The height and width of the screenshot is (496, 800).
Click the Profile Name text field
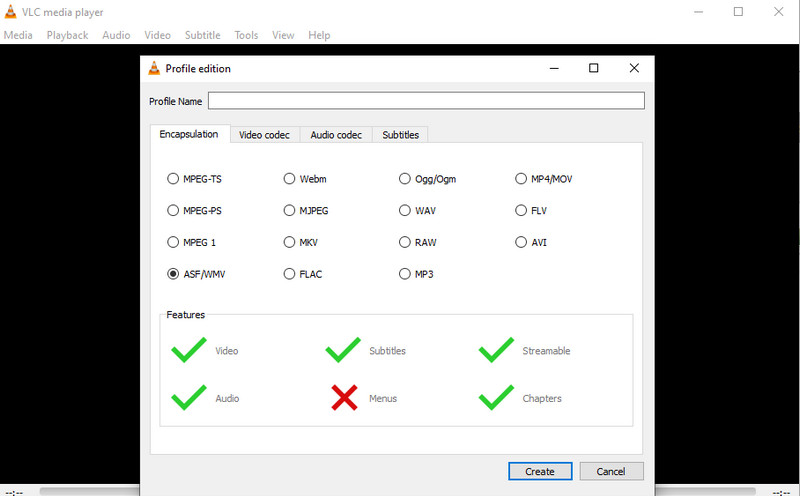pos(426,101)
